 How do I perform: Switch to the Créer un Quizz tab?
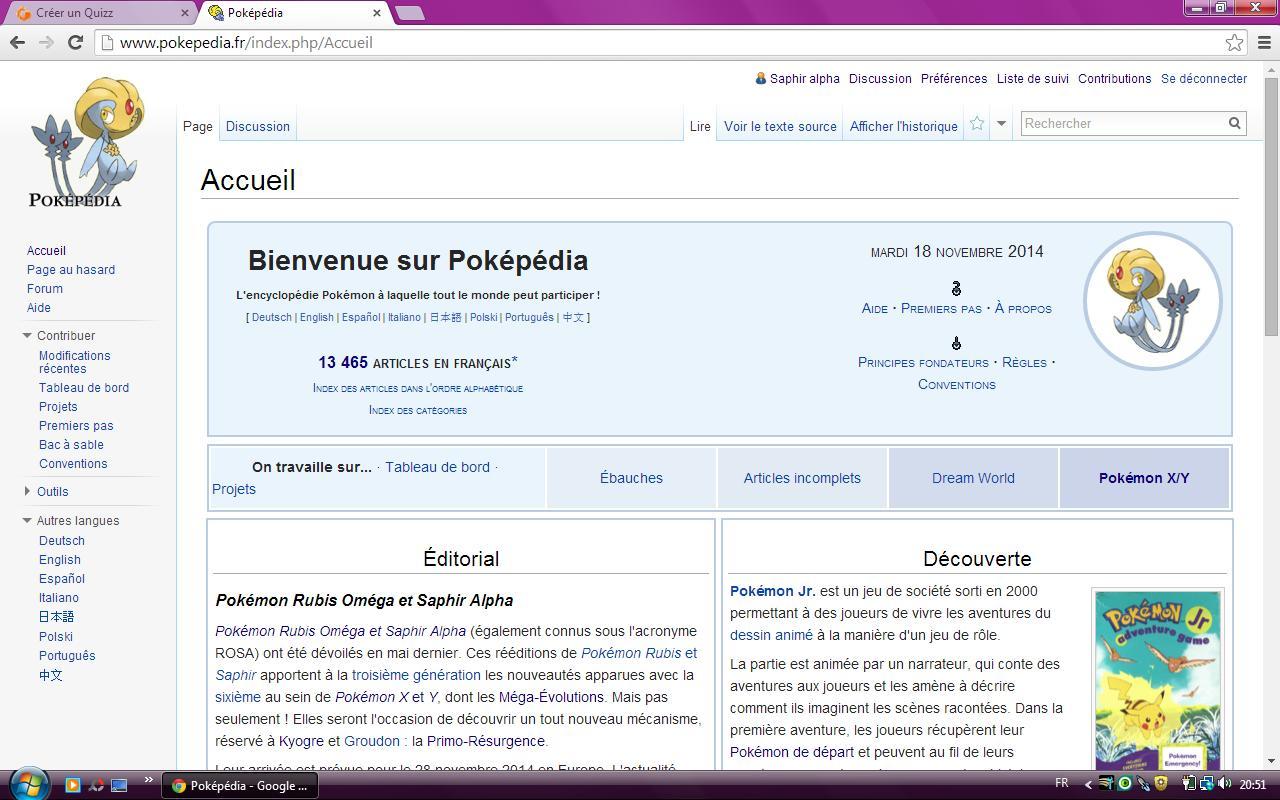100,13
